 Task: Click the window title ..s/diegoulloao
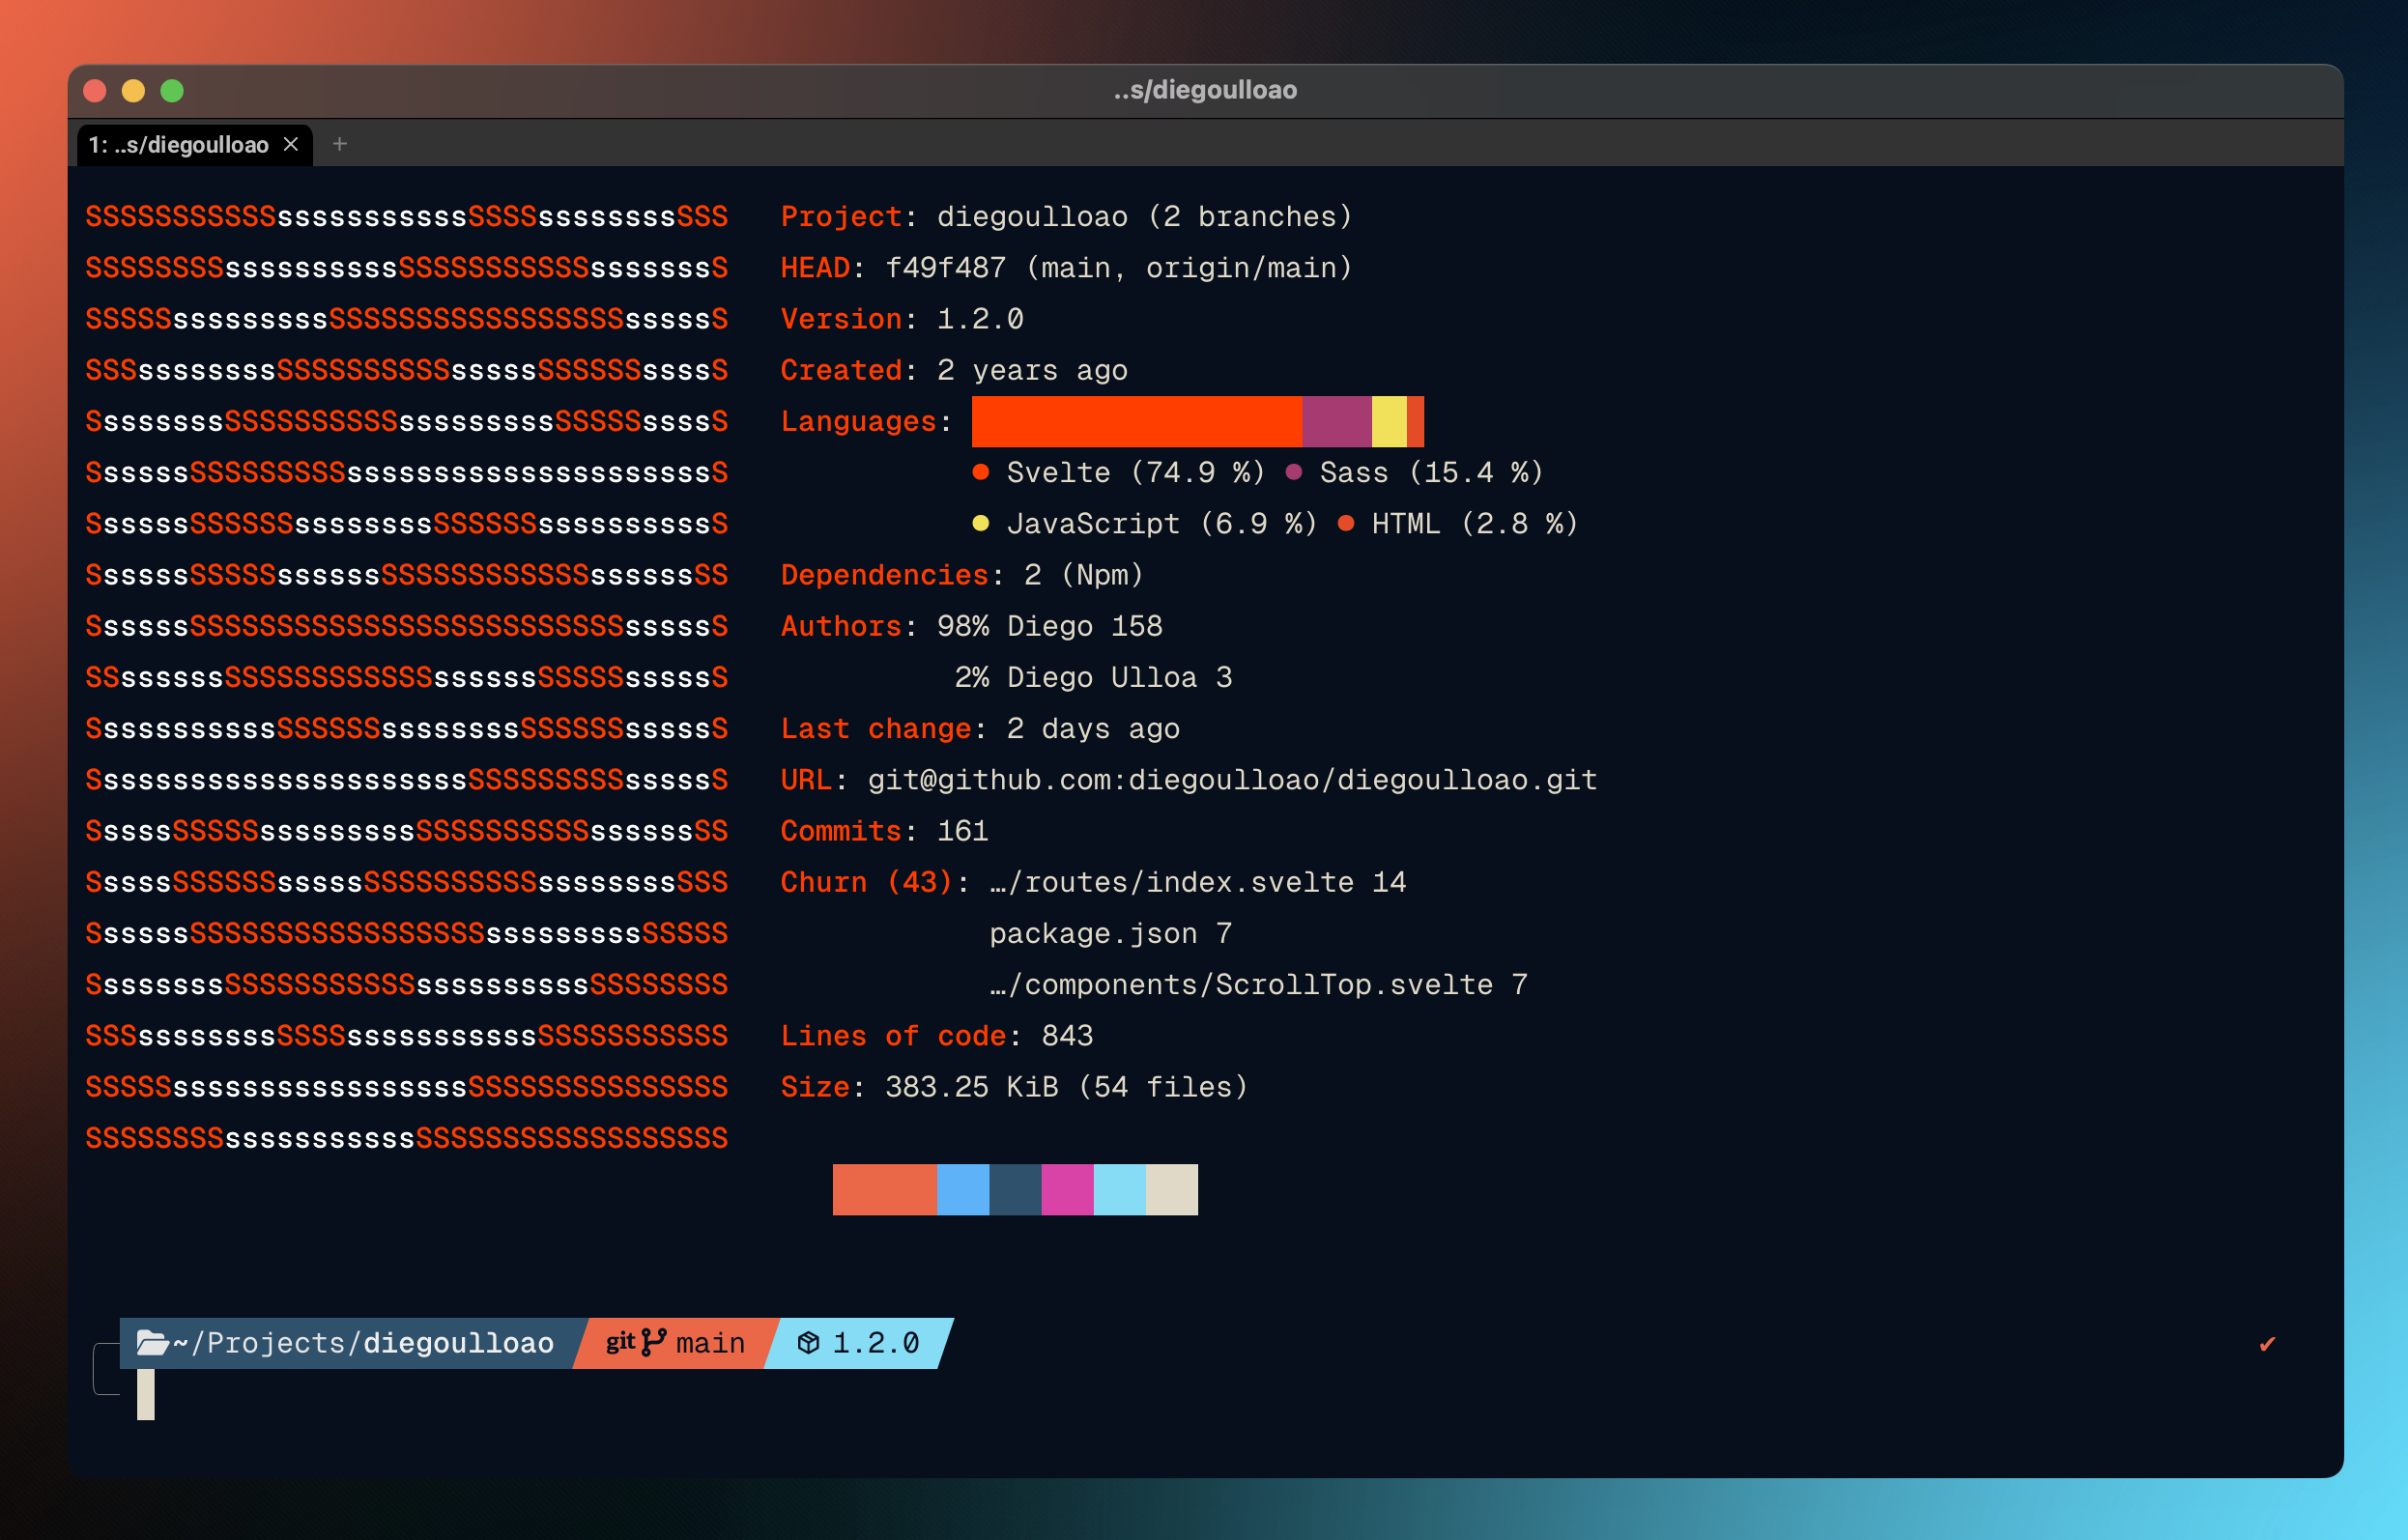1205,90
